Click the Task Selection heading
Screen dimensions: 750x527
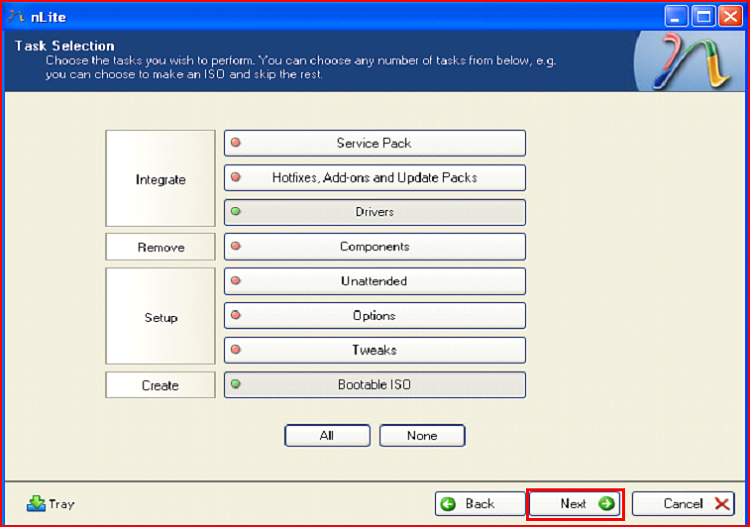65,46
